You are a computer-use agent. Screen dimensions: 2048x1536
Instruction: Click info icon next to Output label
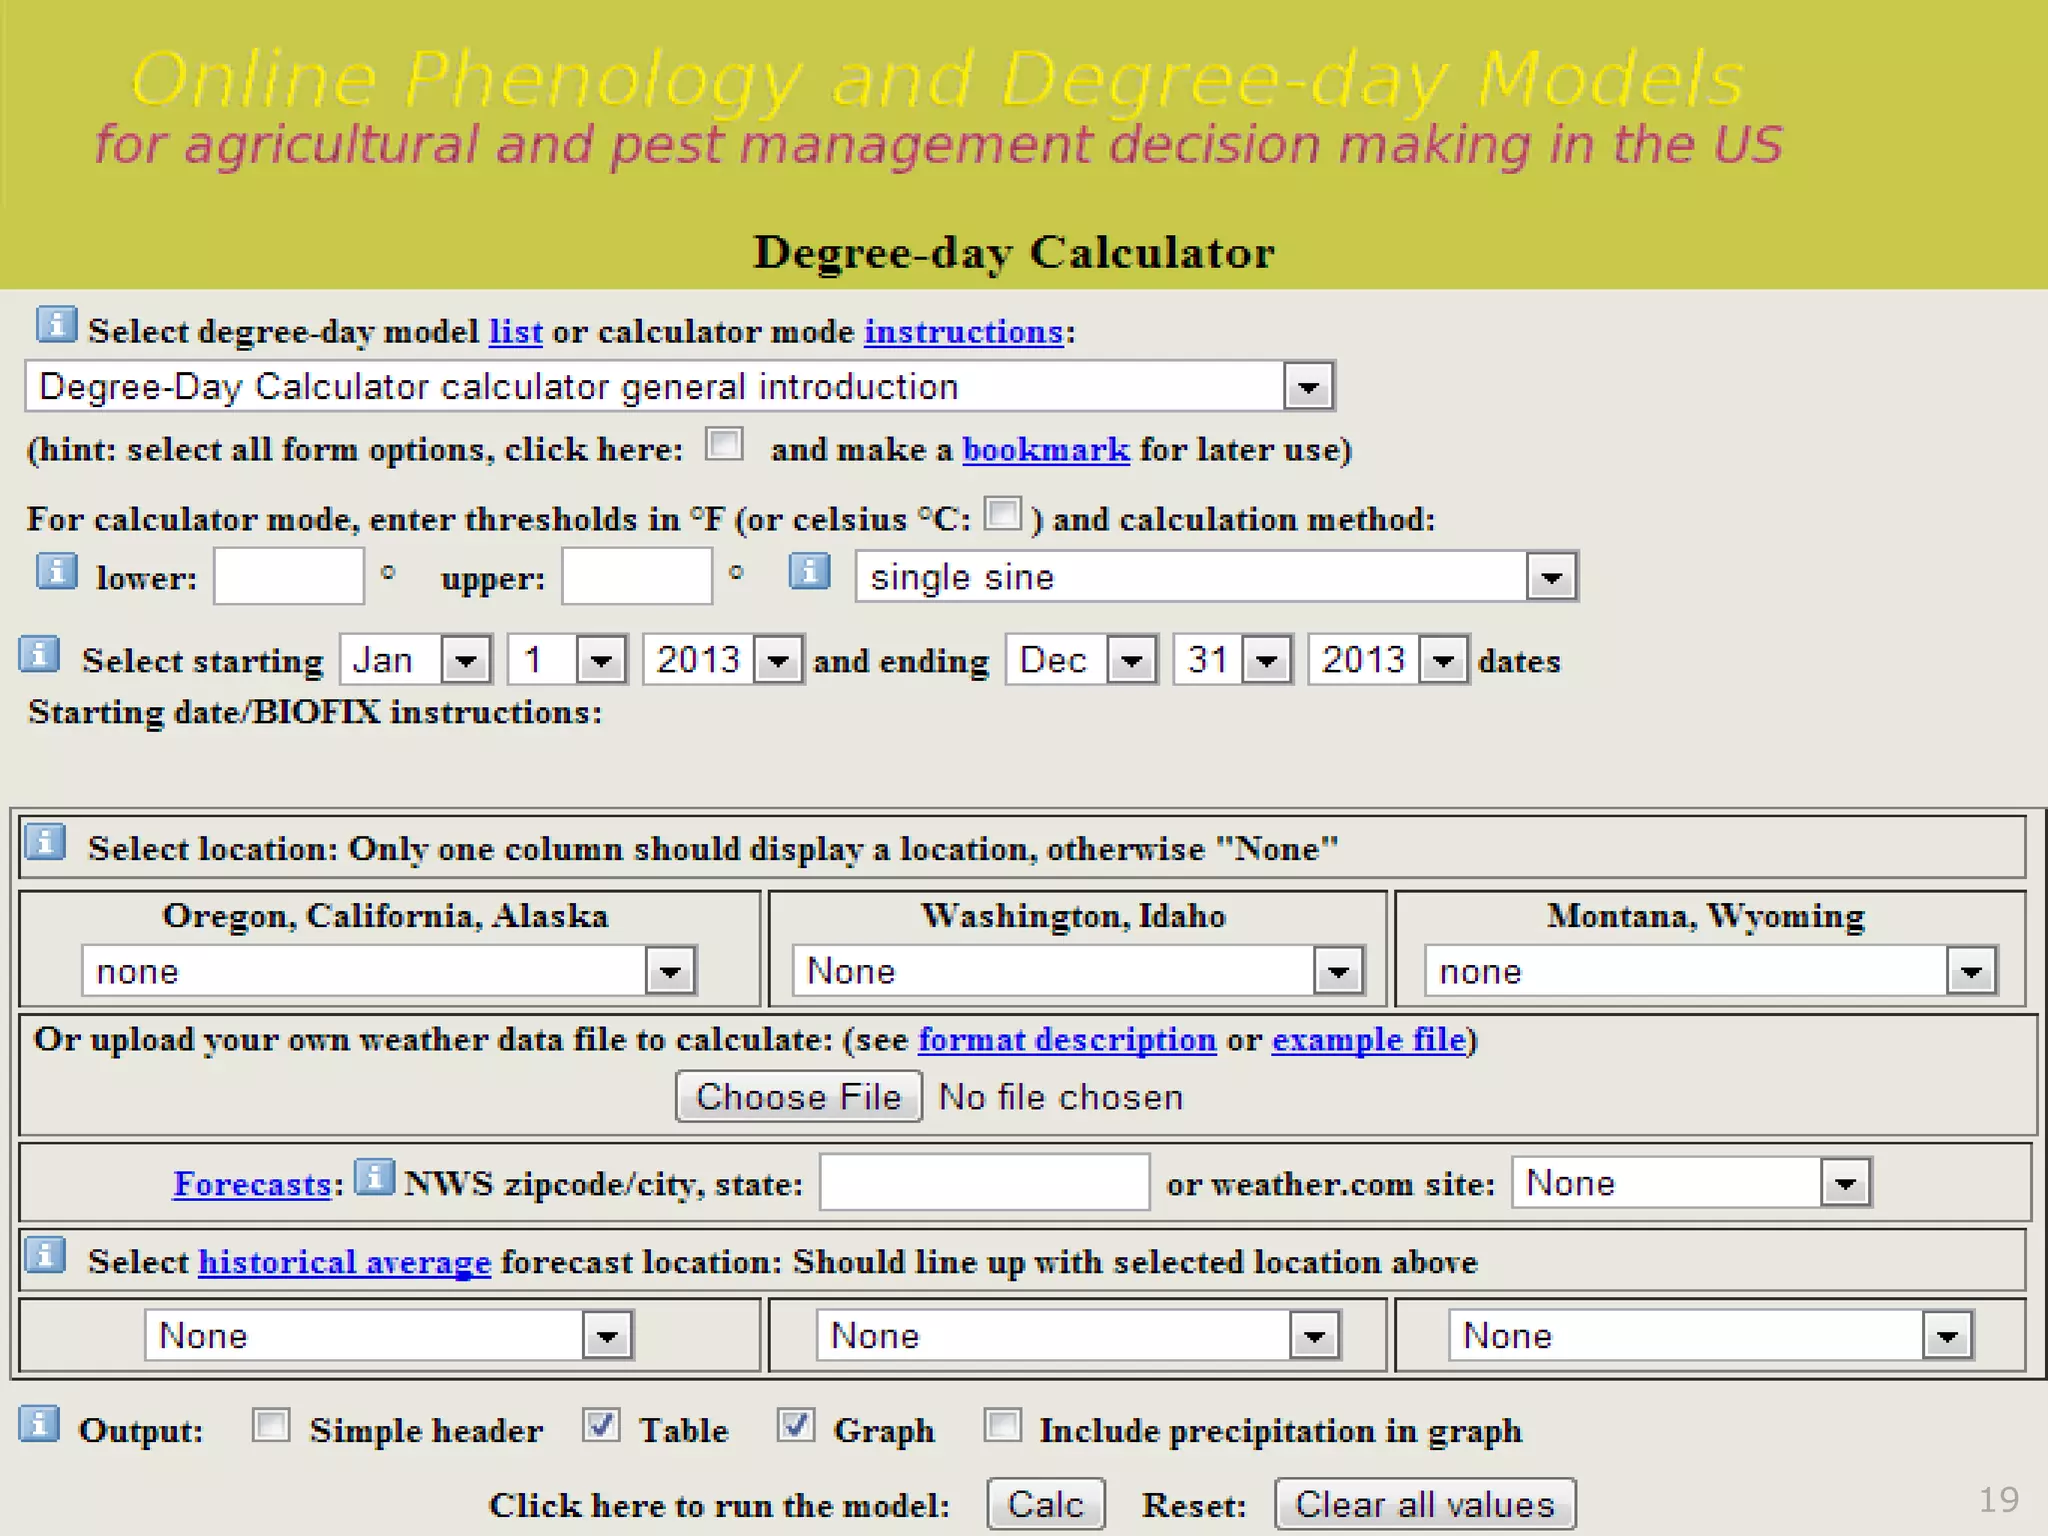point(39,1424)
